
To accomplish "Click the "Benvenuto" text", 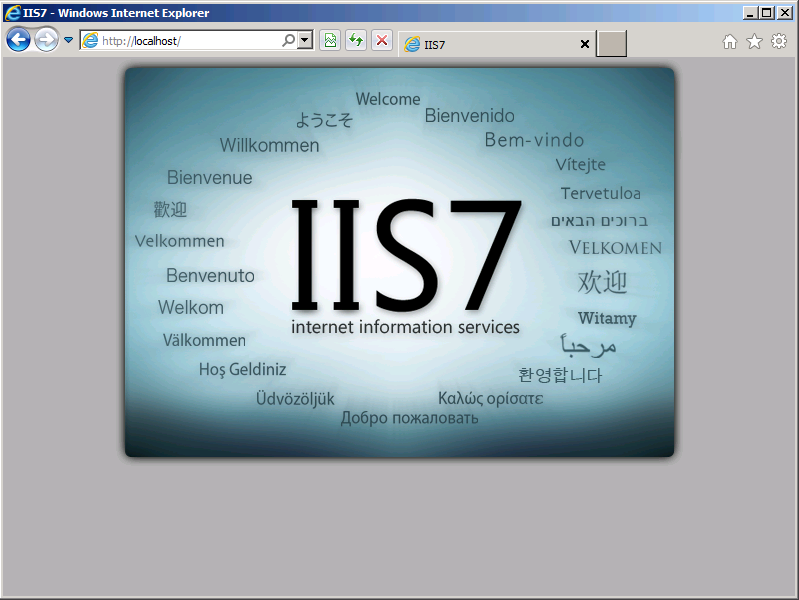I will coord(210,275).
